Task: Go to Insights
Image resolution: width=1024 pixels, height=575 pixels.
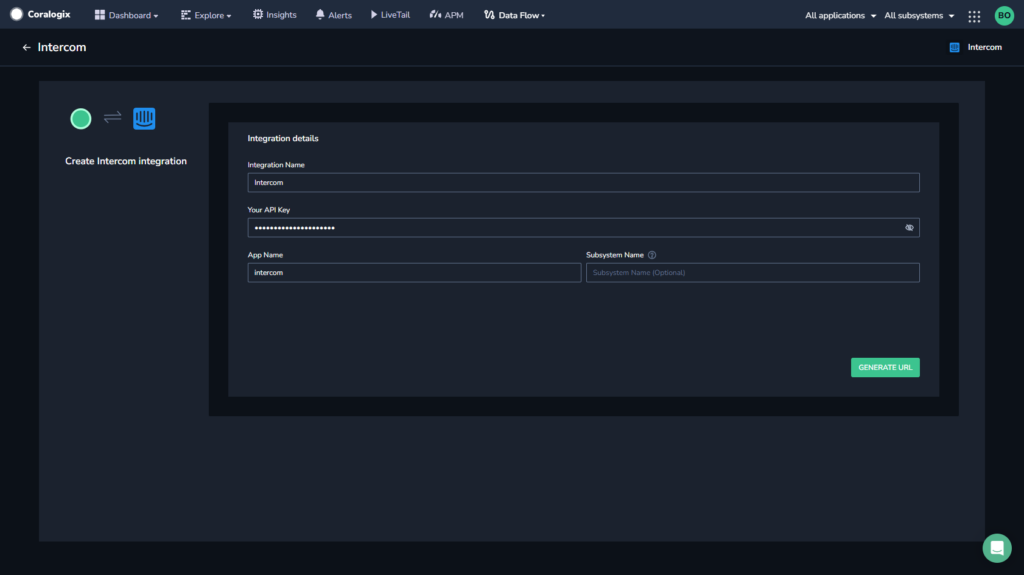Action: [x=274, y=14]
